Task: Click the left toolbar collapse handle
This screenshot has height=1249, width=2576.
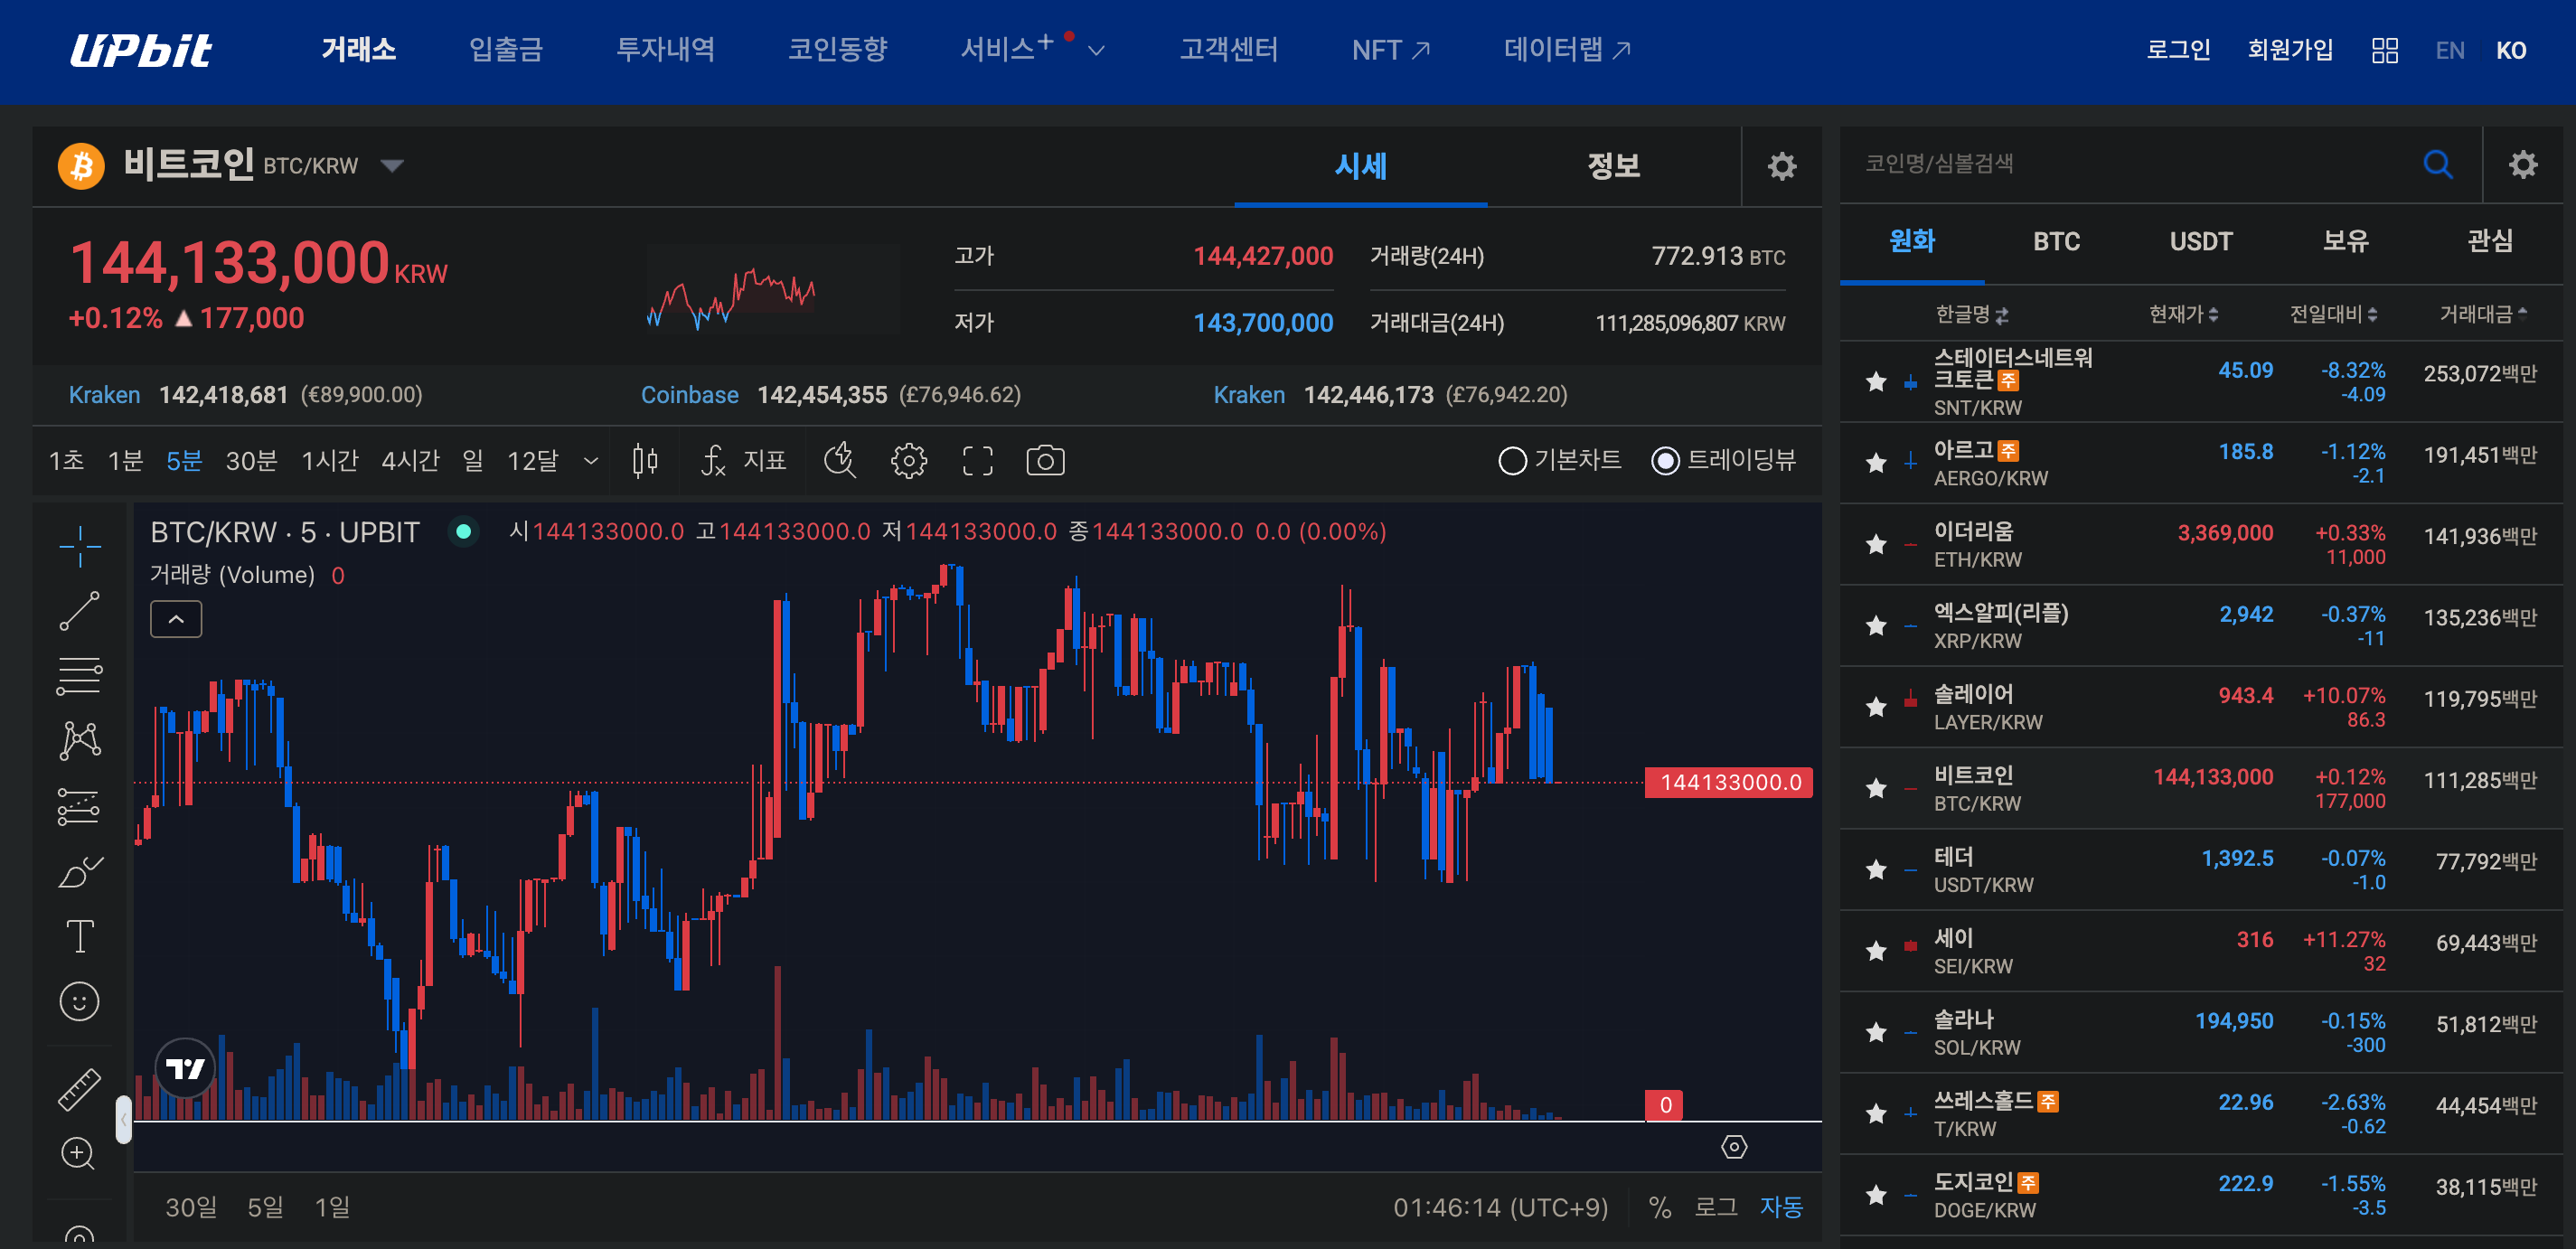Action: coord(123,1119)
